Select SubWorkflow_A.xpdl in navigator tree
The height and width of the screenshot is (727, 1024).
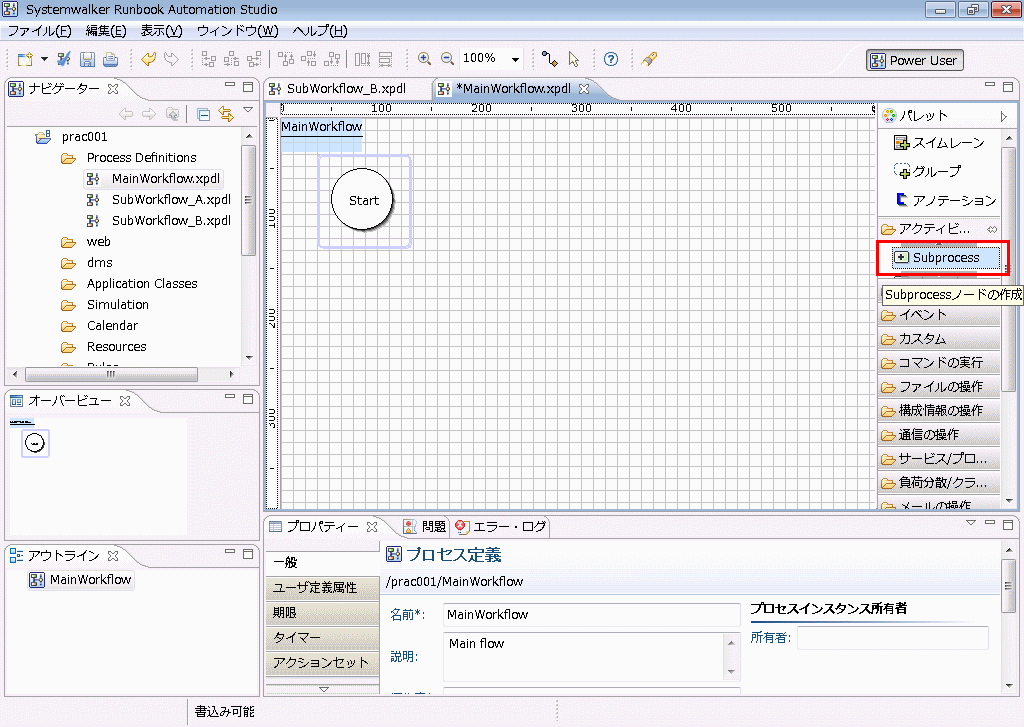click(x=171, y=199)
